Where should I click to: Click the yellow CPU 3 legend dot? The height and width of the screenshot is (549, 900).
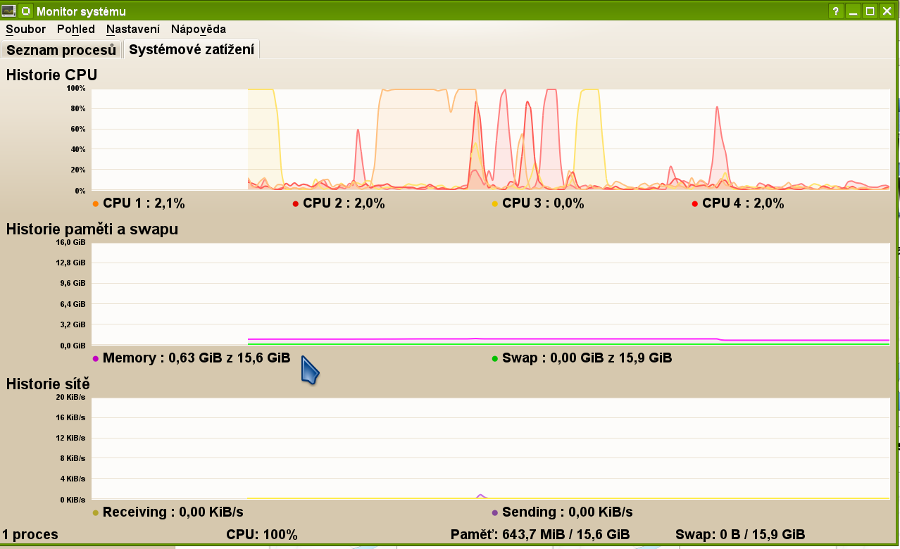[494, 203]
